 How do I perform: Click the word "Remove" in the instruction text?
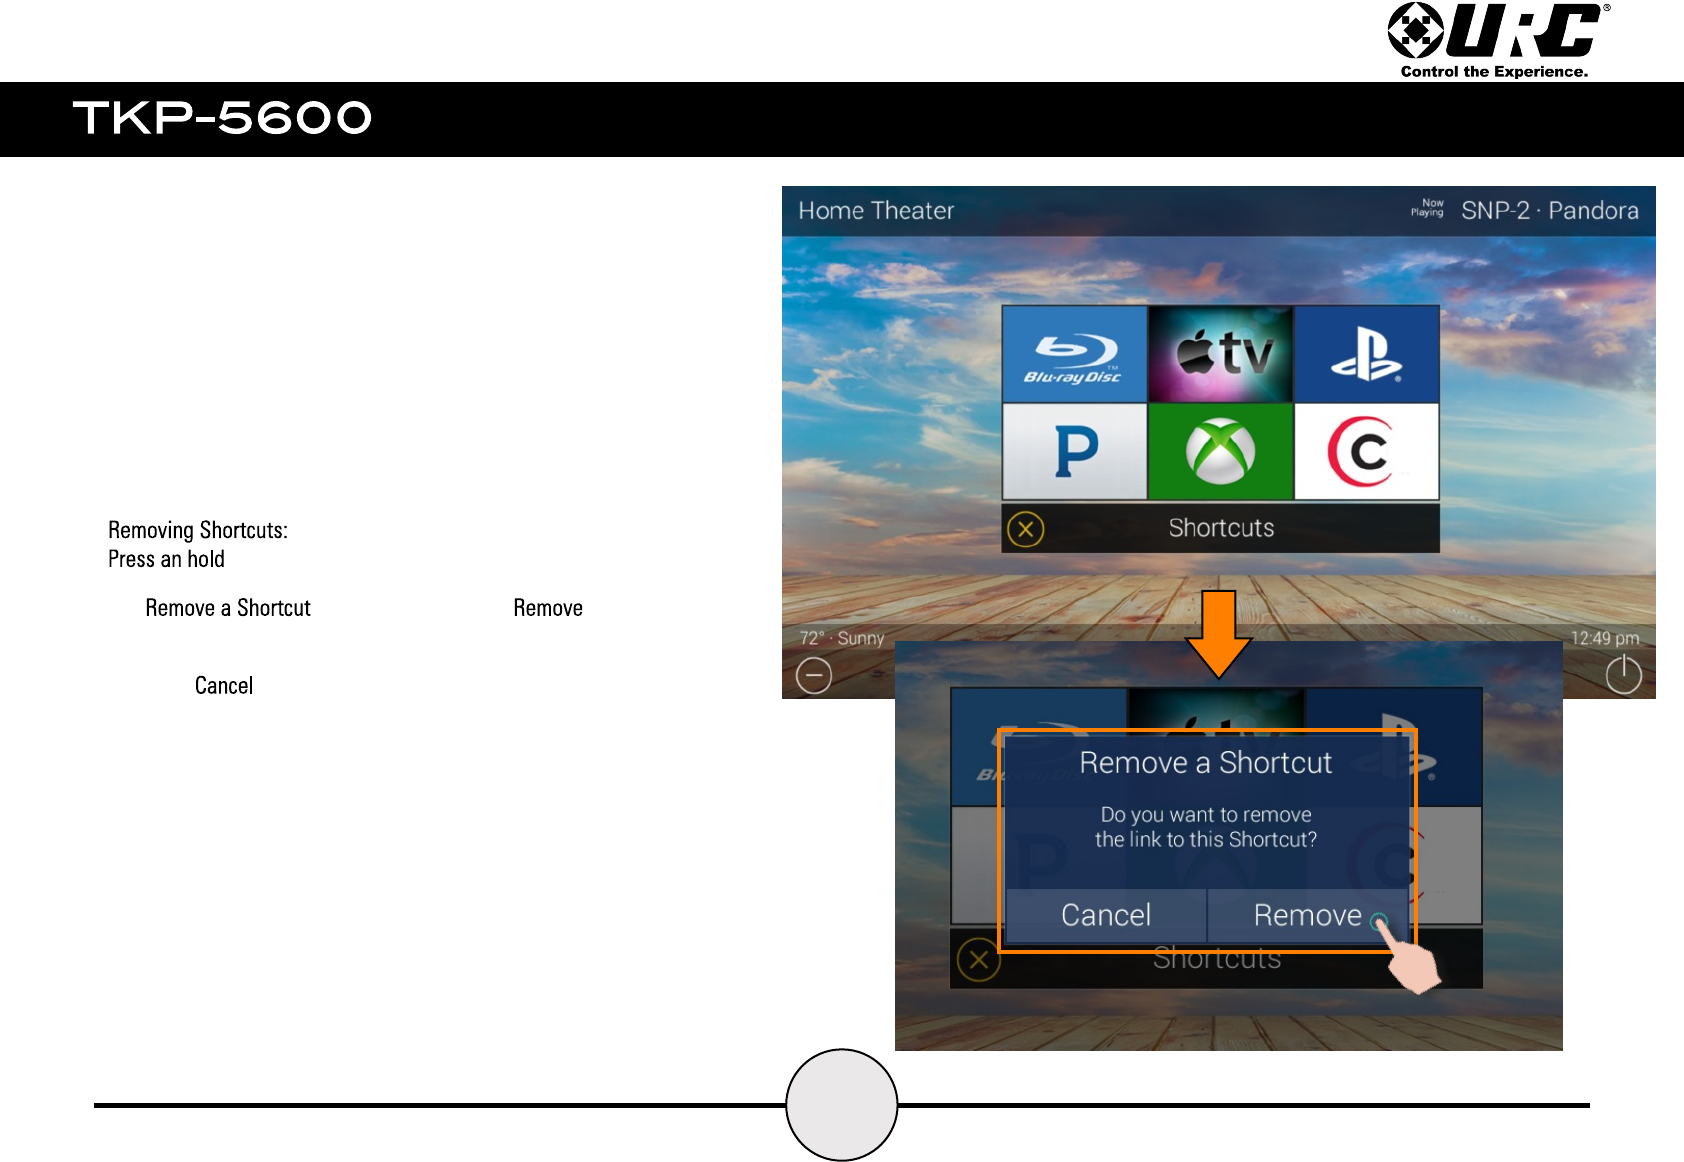(x=548, y=608)
